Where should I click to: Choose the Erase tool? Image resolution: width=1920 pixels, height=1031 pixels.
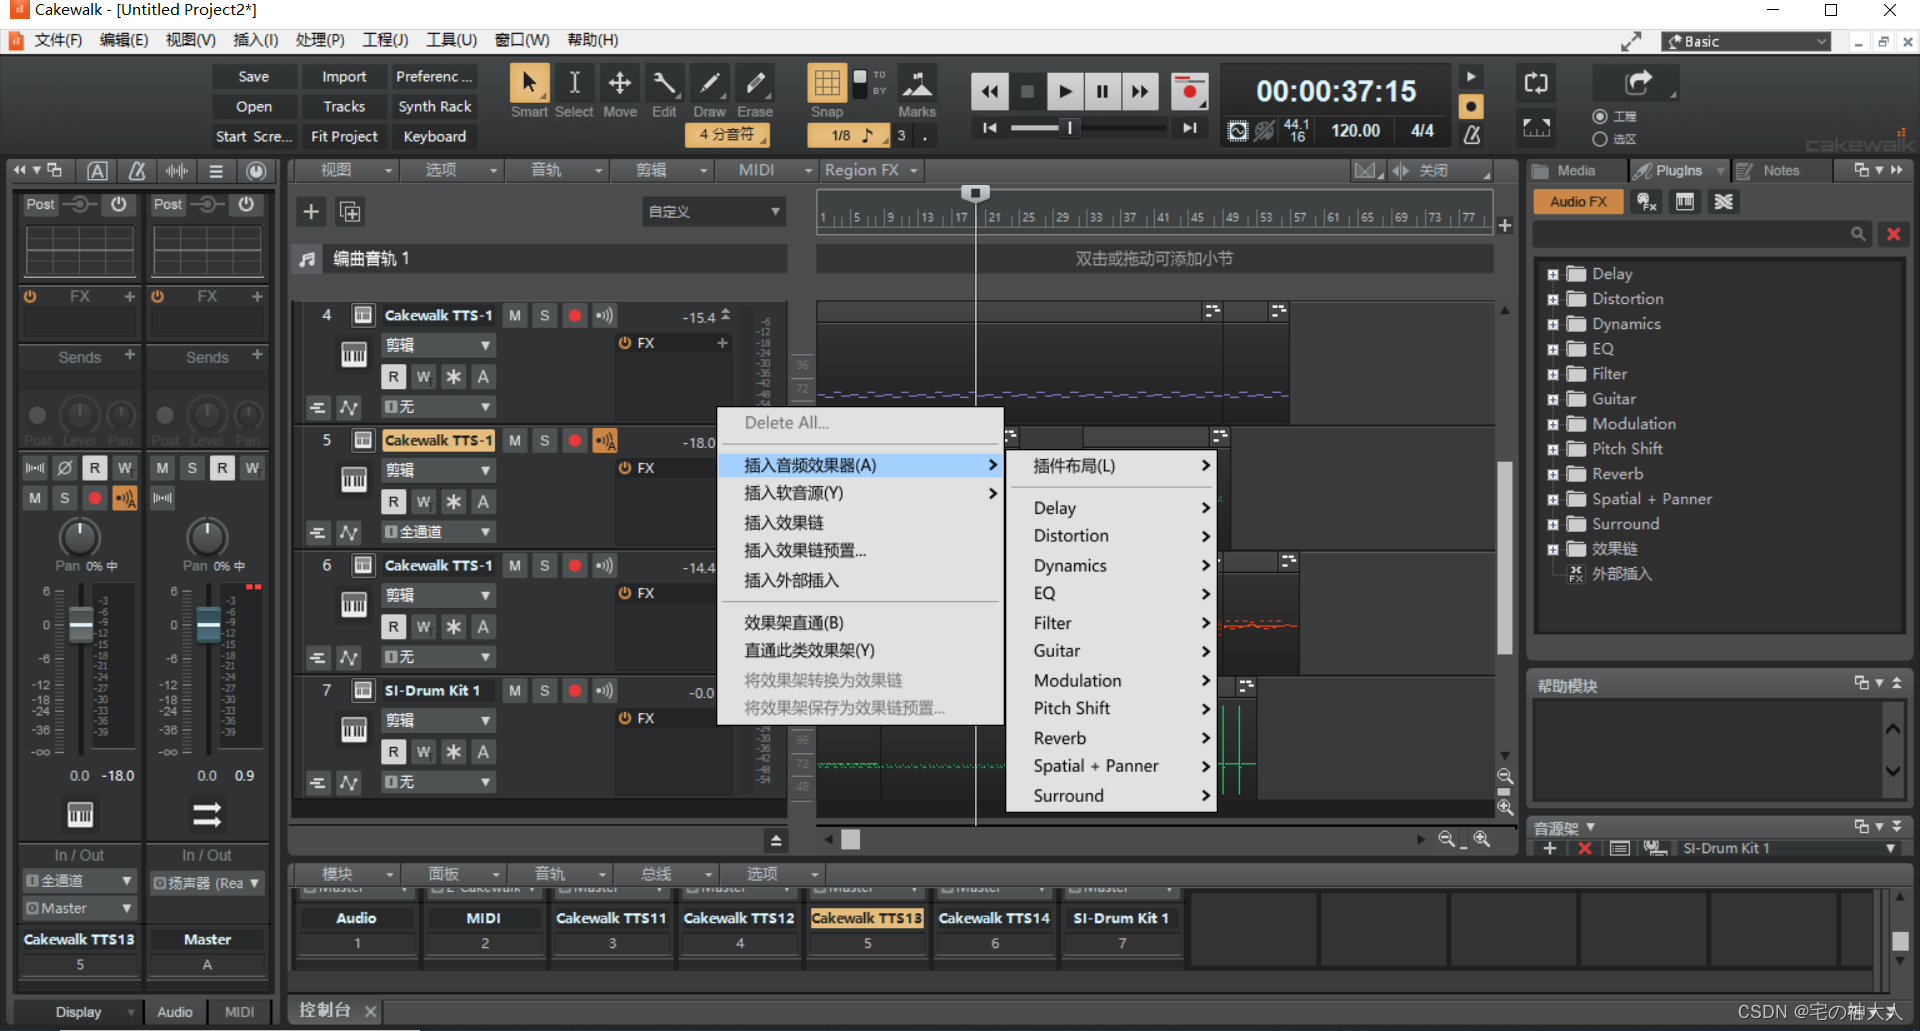click(755, 83)
